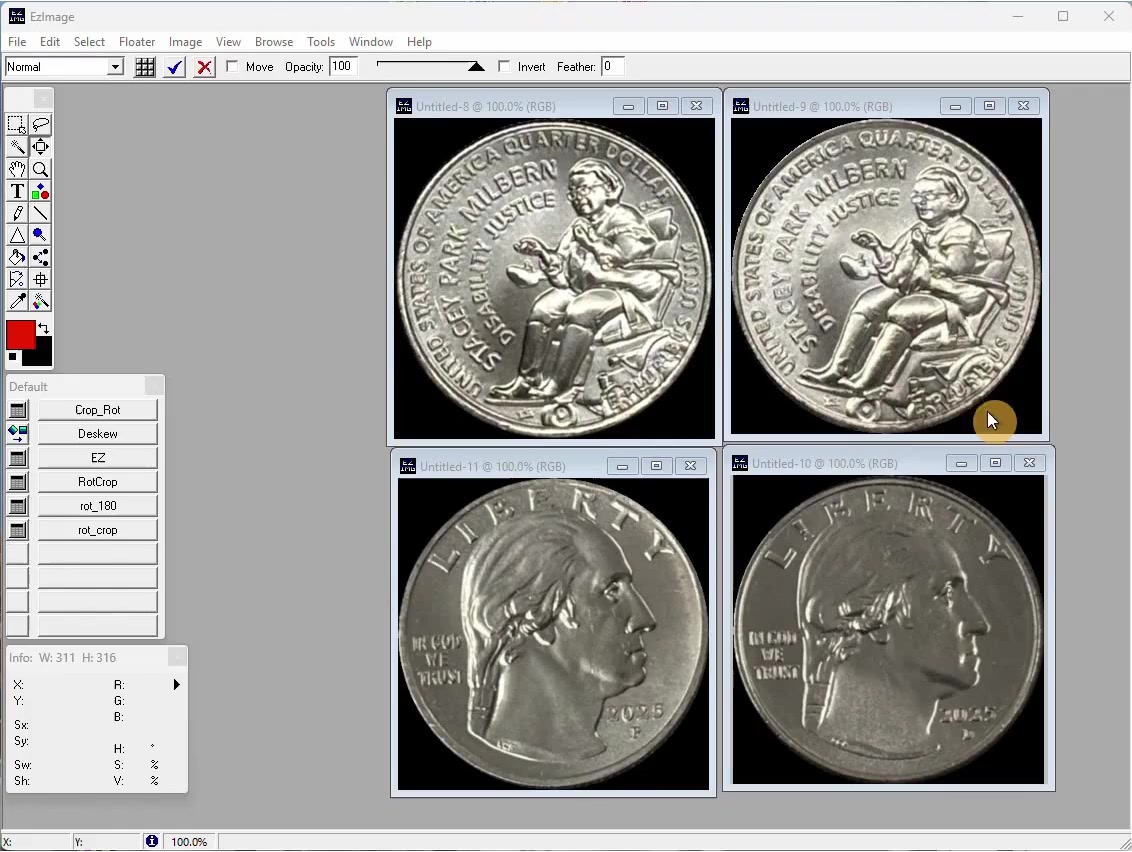1132x852 pixels.
Task: Select the Hand pan tool
Action: pyautogui.click(x=17, y=170)
